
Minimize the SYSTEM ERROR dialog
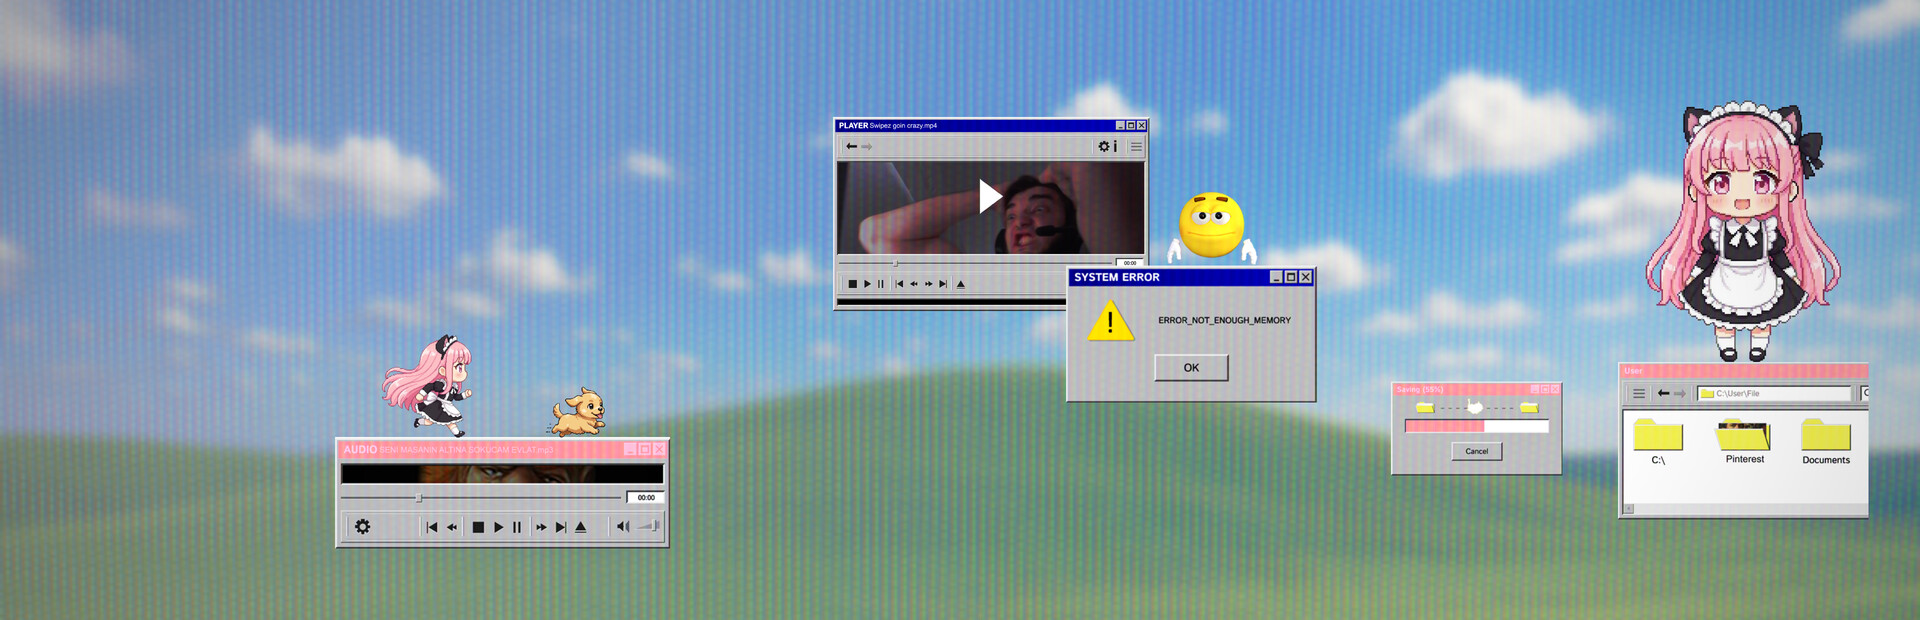tap(1276, 277)
